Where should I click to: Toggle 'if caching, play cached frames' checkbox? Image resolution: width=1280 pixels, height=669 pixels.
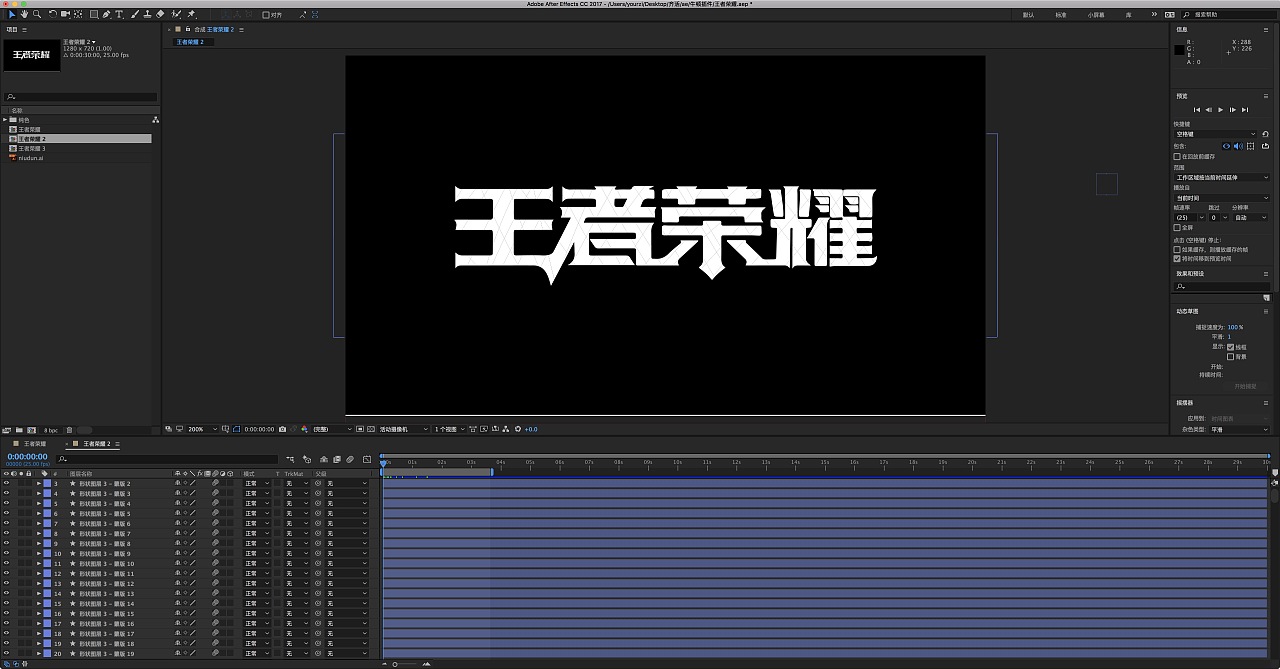point(1177,249)
